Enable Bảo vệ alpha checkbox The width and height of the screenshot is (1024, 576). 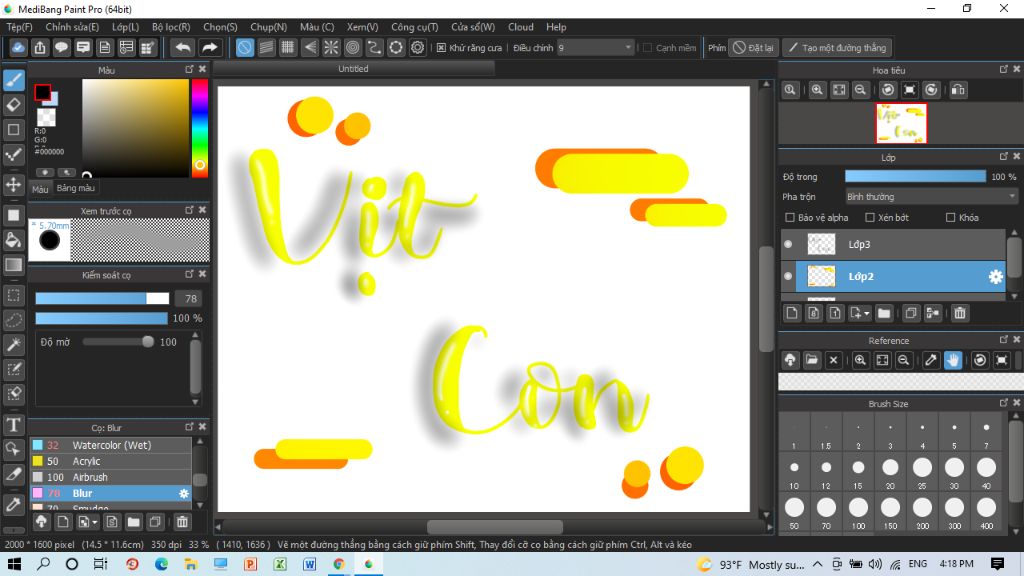click(790, 217)
